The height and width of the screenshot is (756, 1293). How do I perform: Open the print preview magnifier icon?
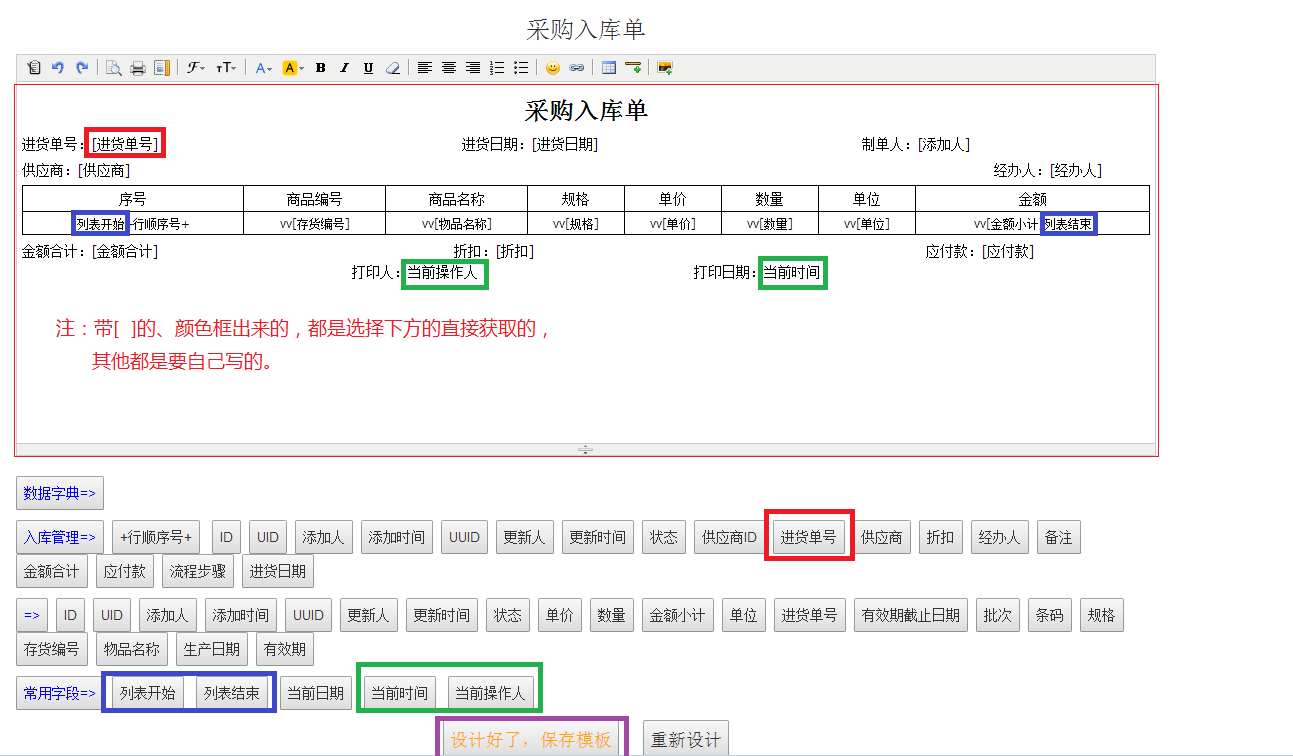[x=114, y=68]
